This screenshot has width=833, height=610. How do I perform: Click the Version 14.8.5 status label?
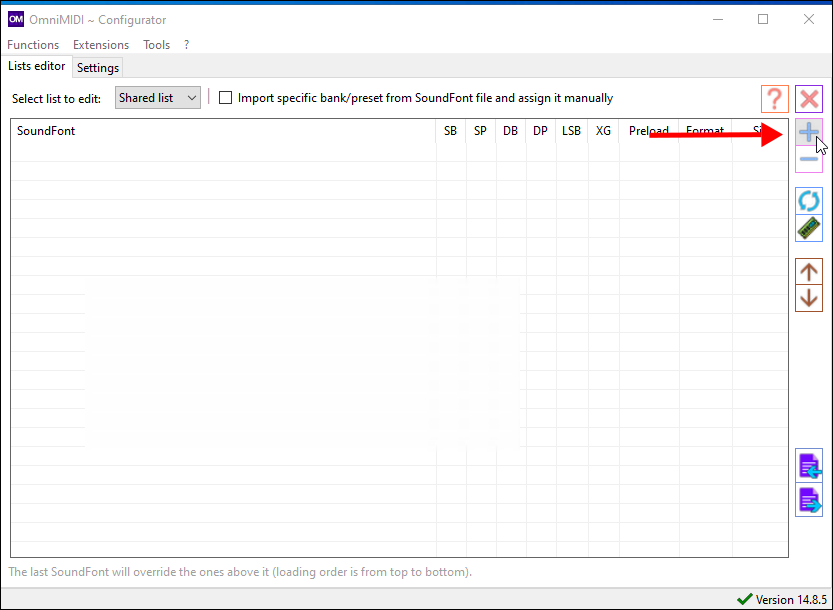(x=789, y=600)
